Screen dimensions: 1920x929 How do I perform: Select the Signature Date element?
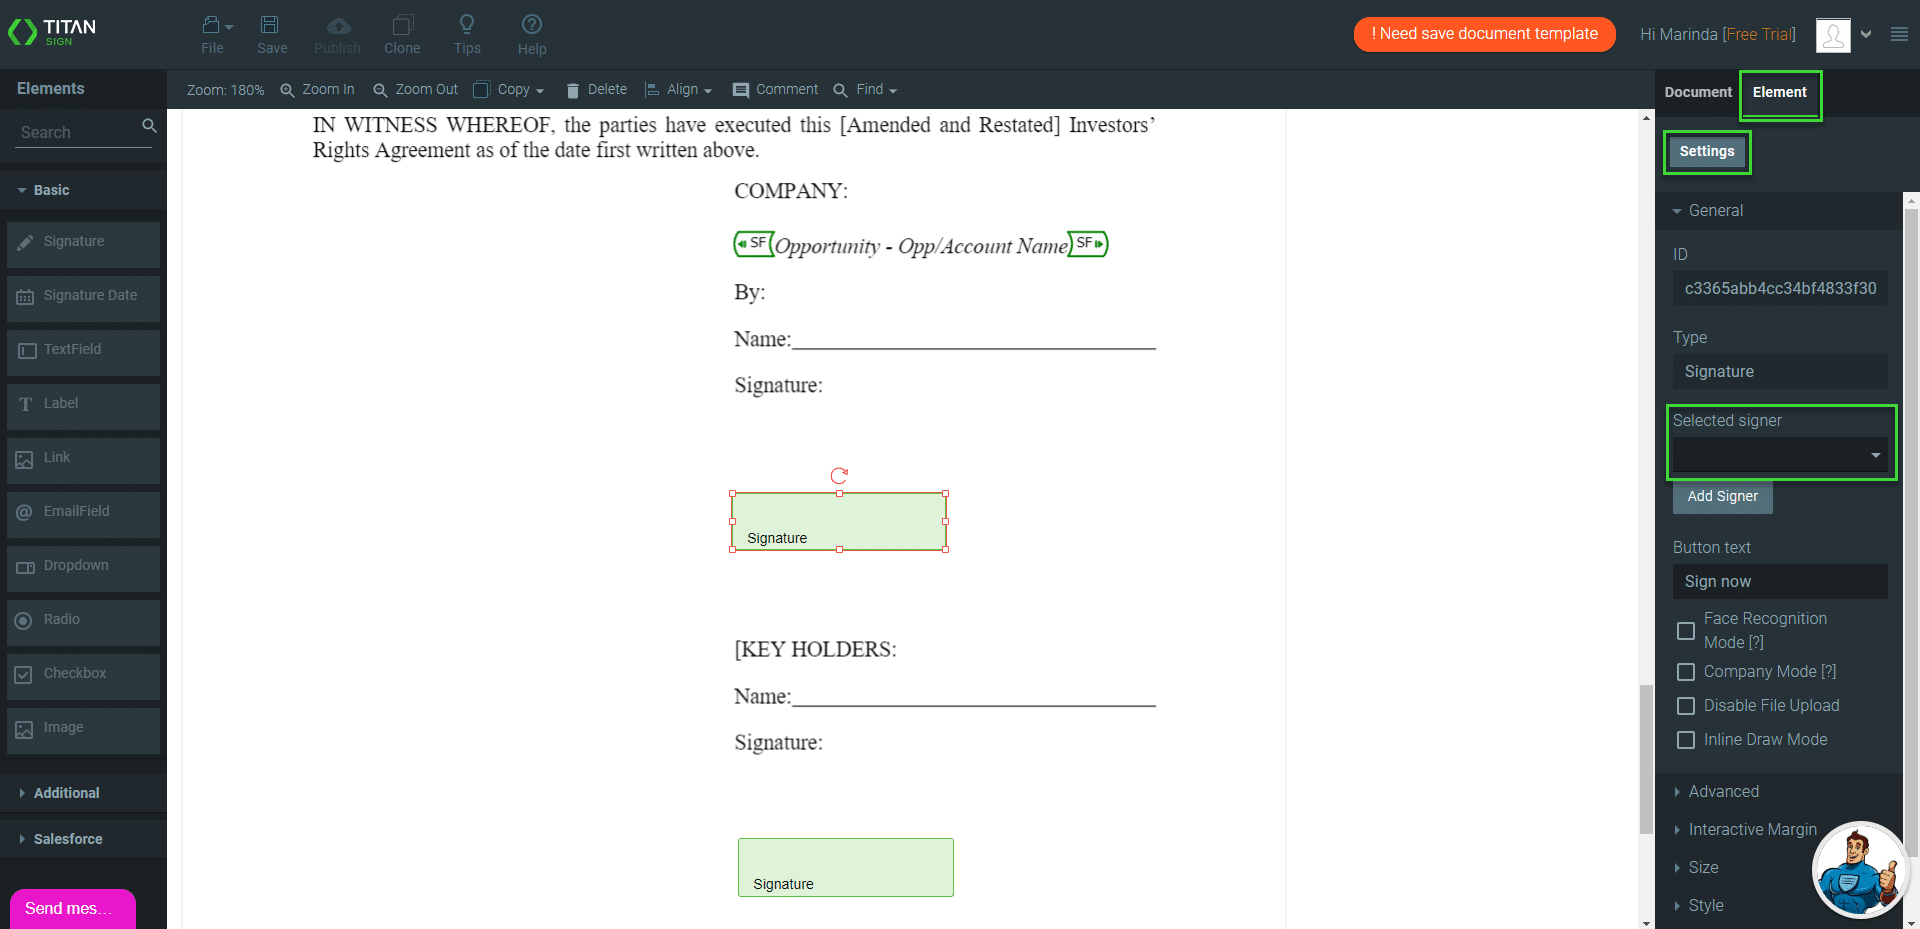click(83, 295)
